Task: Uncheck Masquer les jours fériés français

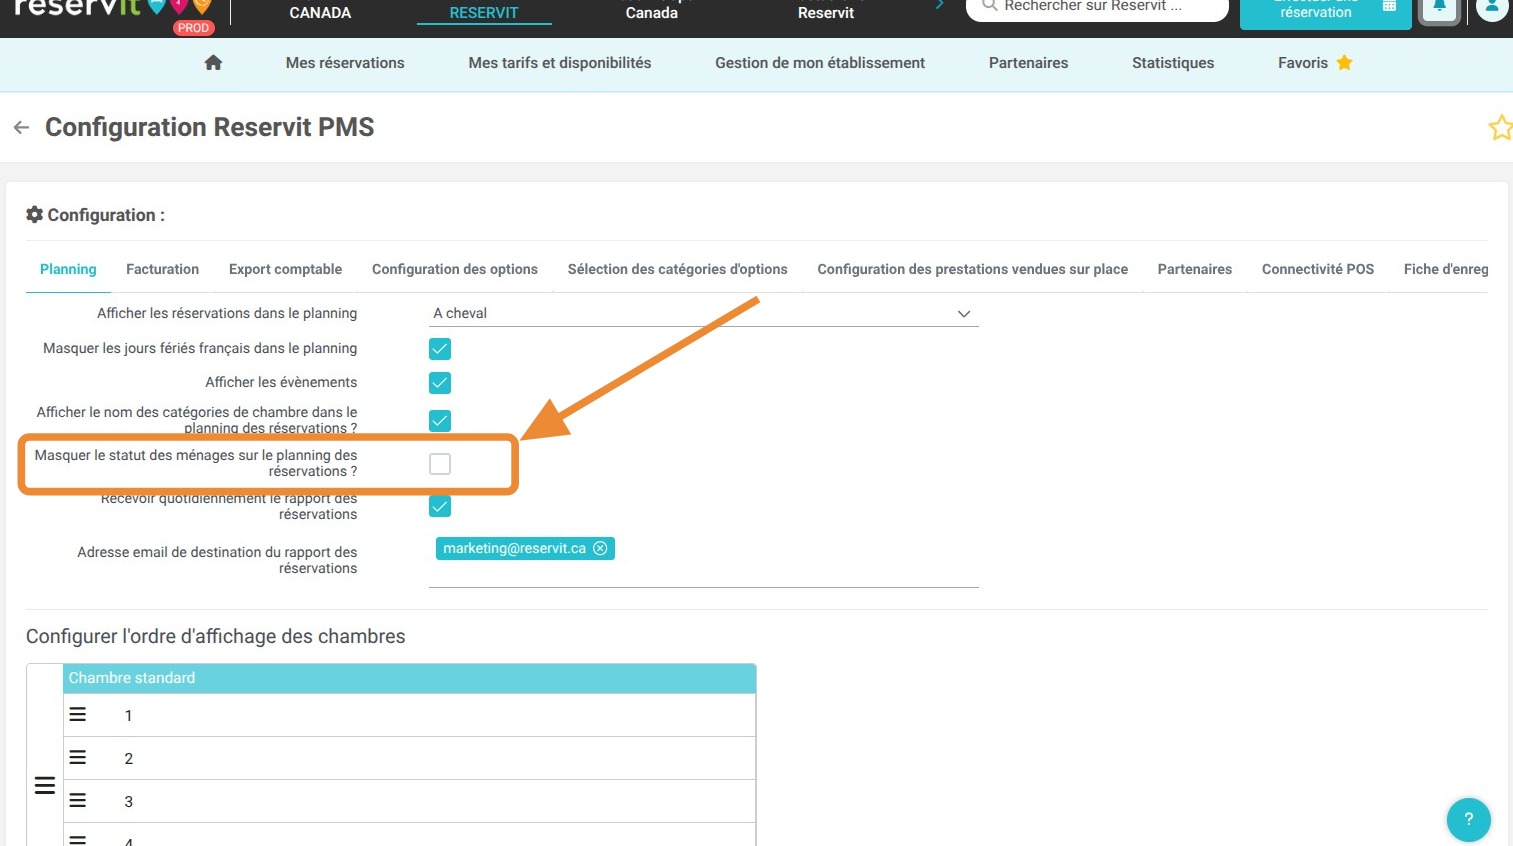Action: [x=440, y=348]
